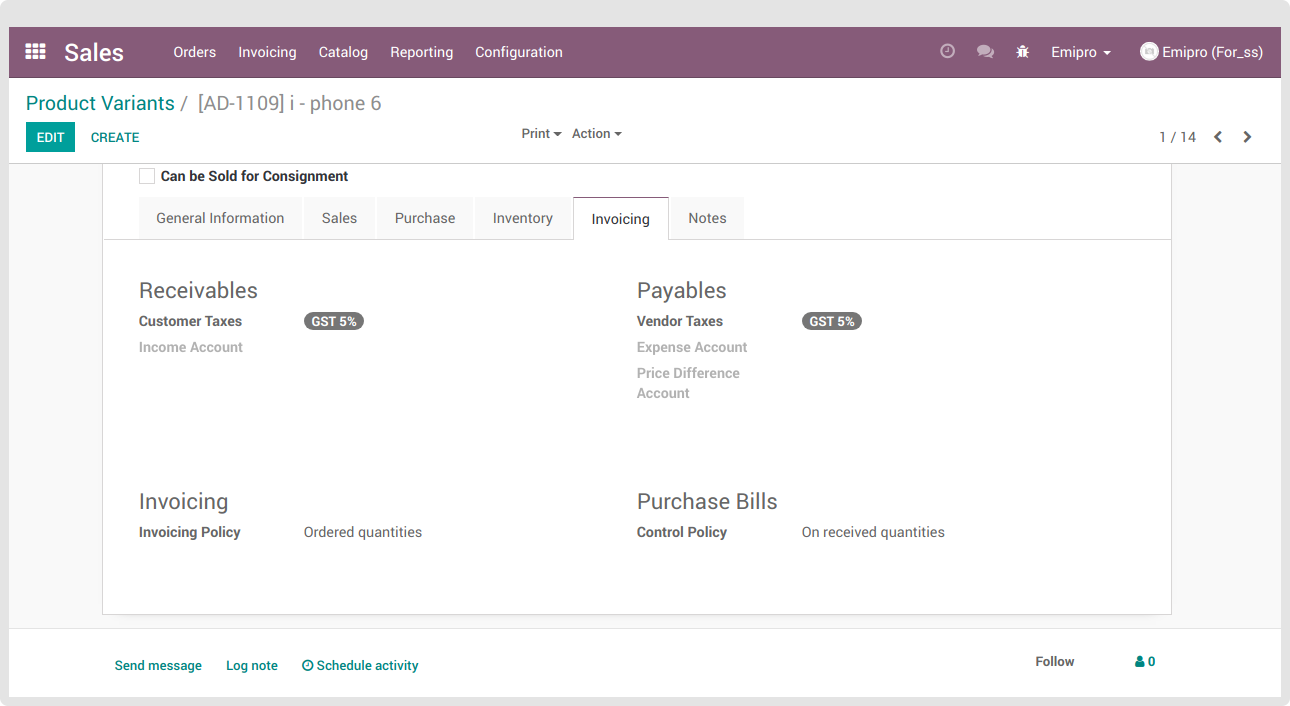Image resolution: width=1290 pixels, height=706 pixels.
Task: Click the CREATE button
Action: click(x=115, y=137)
